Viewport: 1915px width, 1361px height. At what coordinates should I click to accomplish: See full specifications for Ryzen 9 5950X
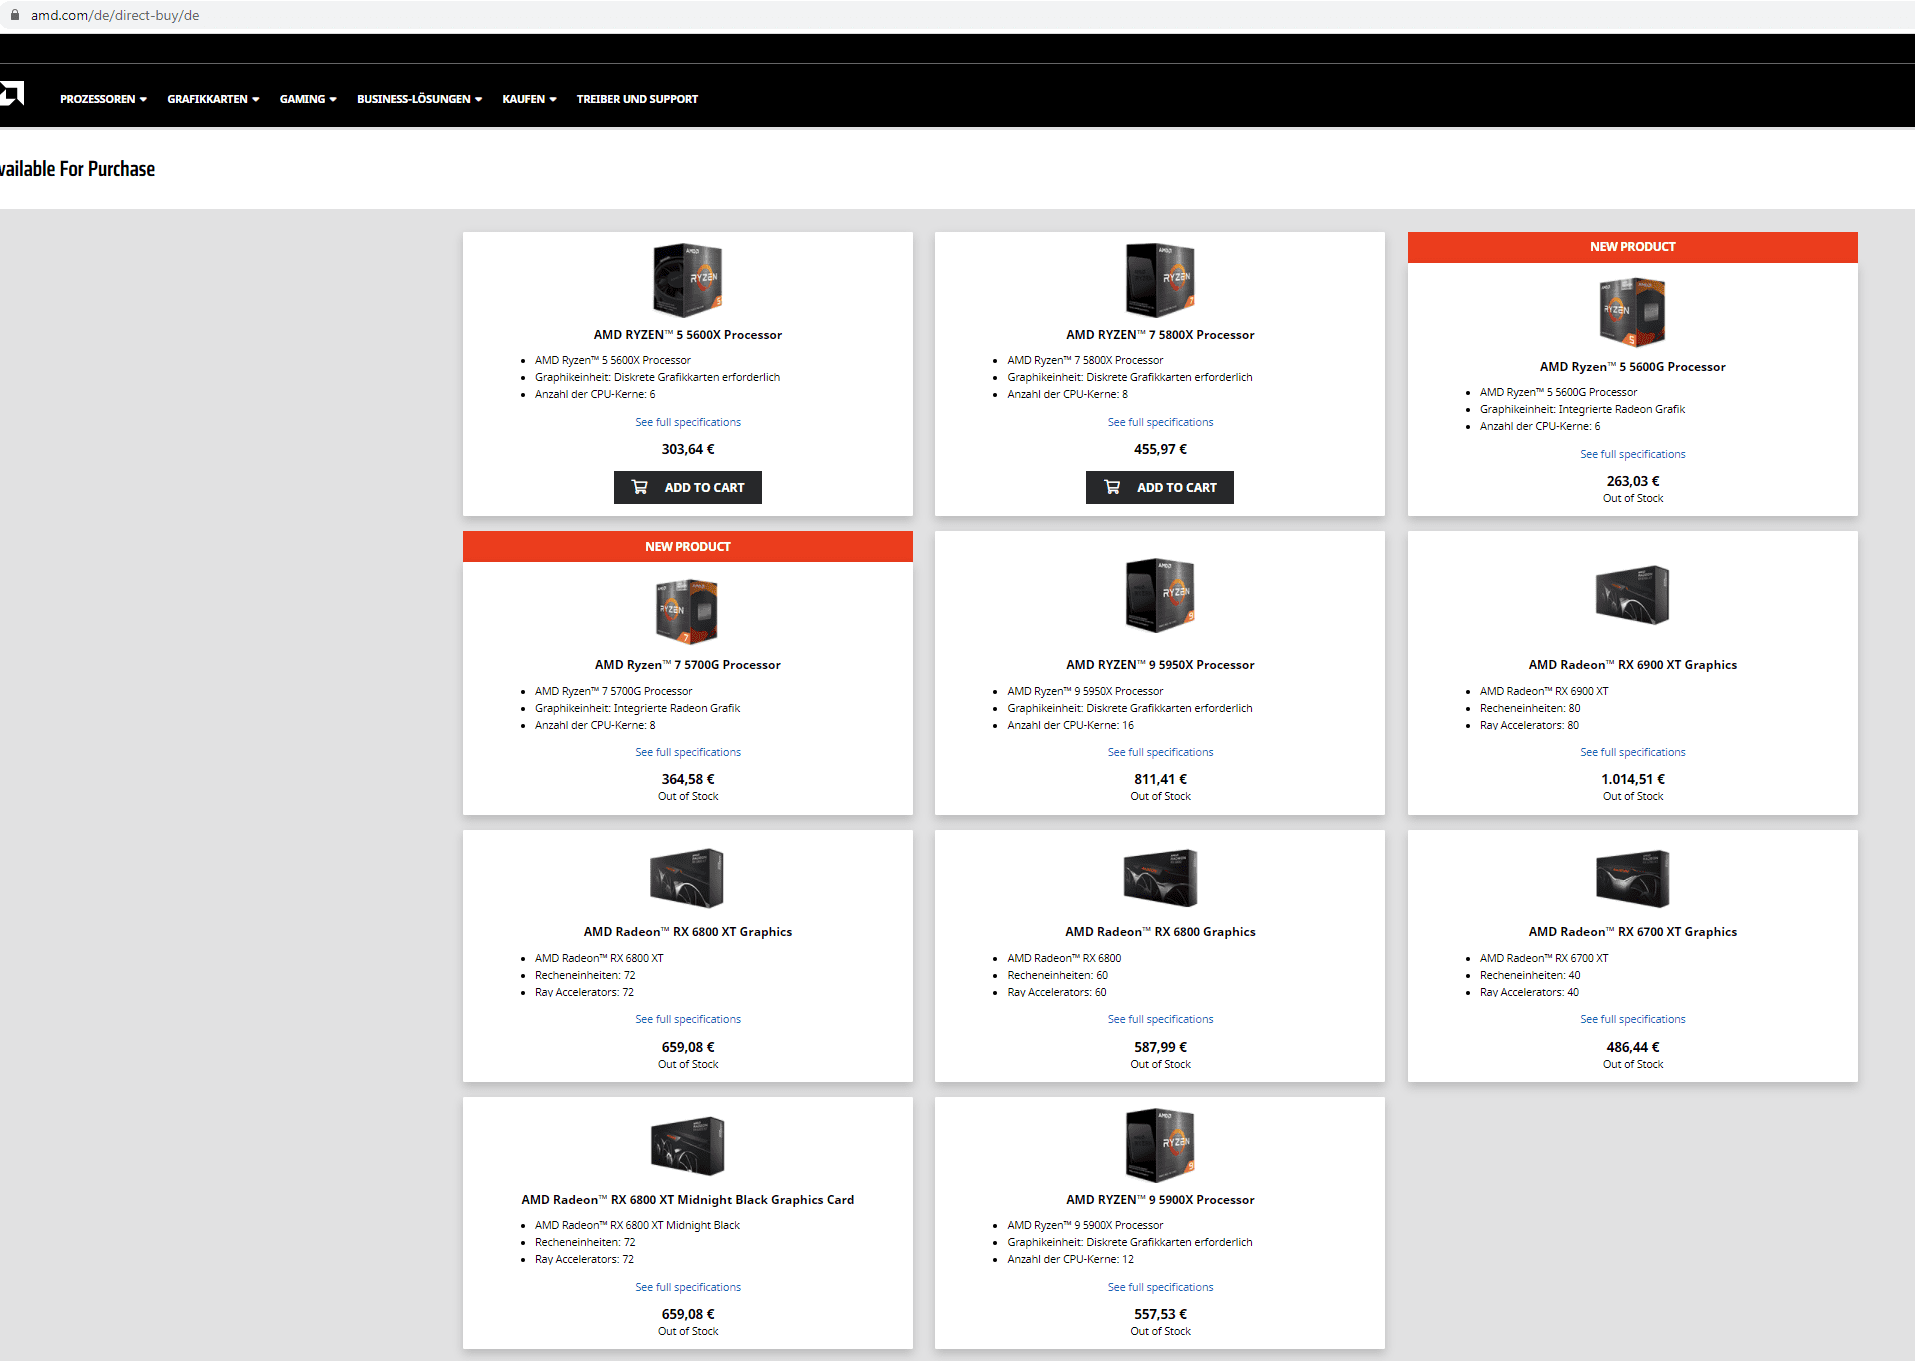[x=1160, y=752]
